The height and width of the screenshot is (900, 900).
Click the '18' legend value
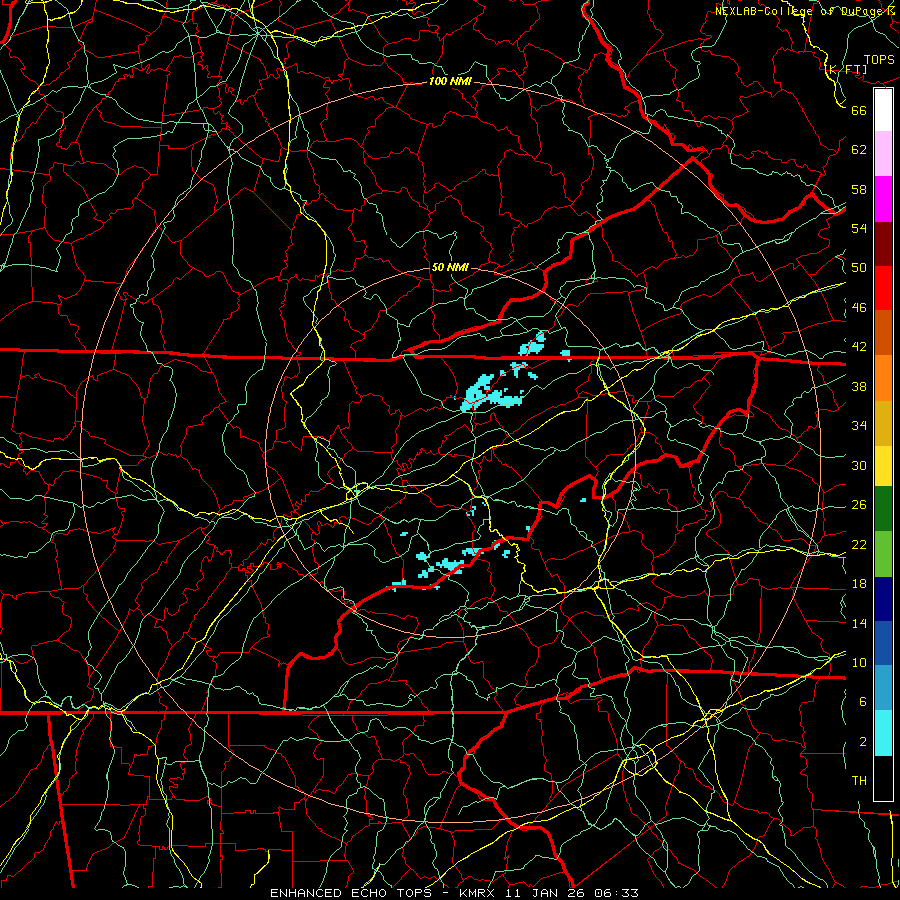coord(859,584)
